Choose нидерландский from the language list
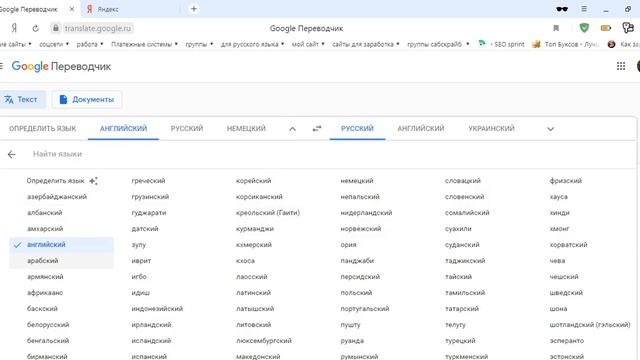 [x=366, y=213]
